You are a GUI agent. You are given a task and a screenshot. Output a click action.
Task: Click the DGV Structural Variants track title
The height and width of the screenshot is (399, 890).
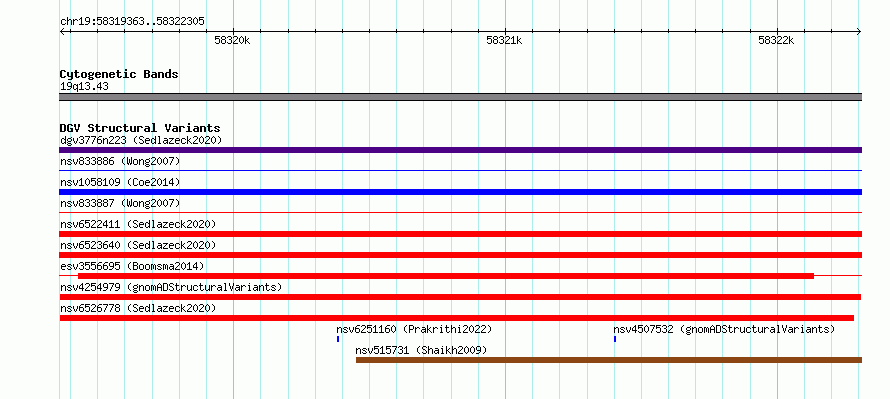pos(140,128)
